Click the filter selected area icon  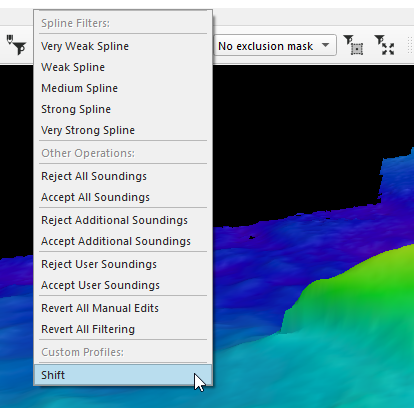353,45
